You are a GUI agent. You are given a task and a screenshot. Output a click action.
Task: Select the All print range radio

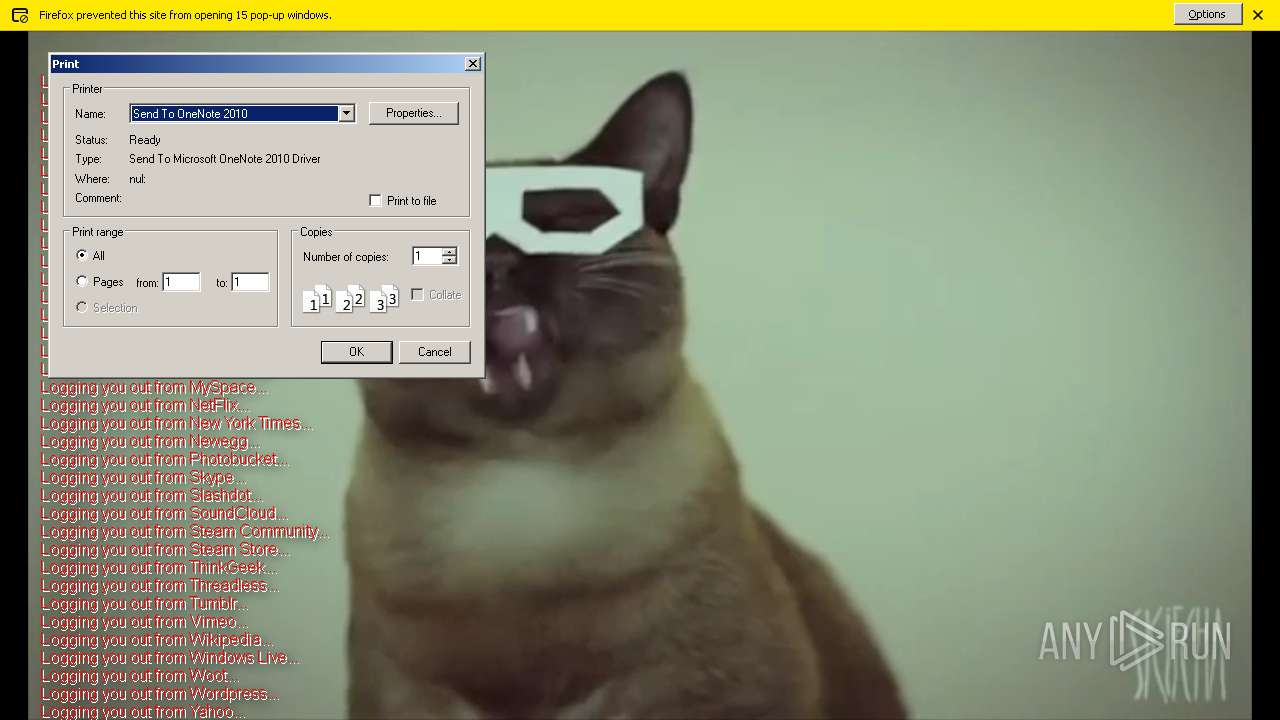82,256
